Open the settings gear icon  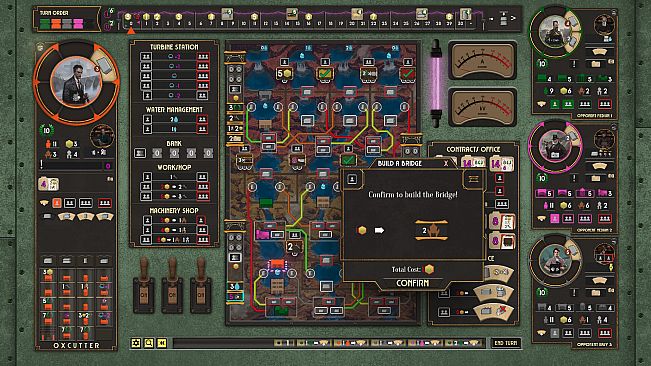(x=136, y=343)
